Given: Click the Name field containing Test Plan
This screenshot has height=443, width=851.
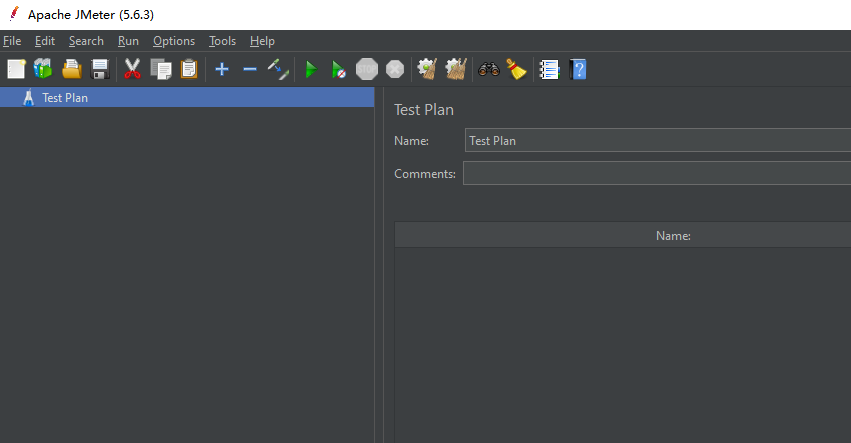Looking at the screenshot, I should pos(658,141).
